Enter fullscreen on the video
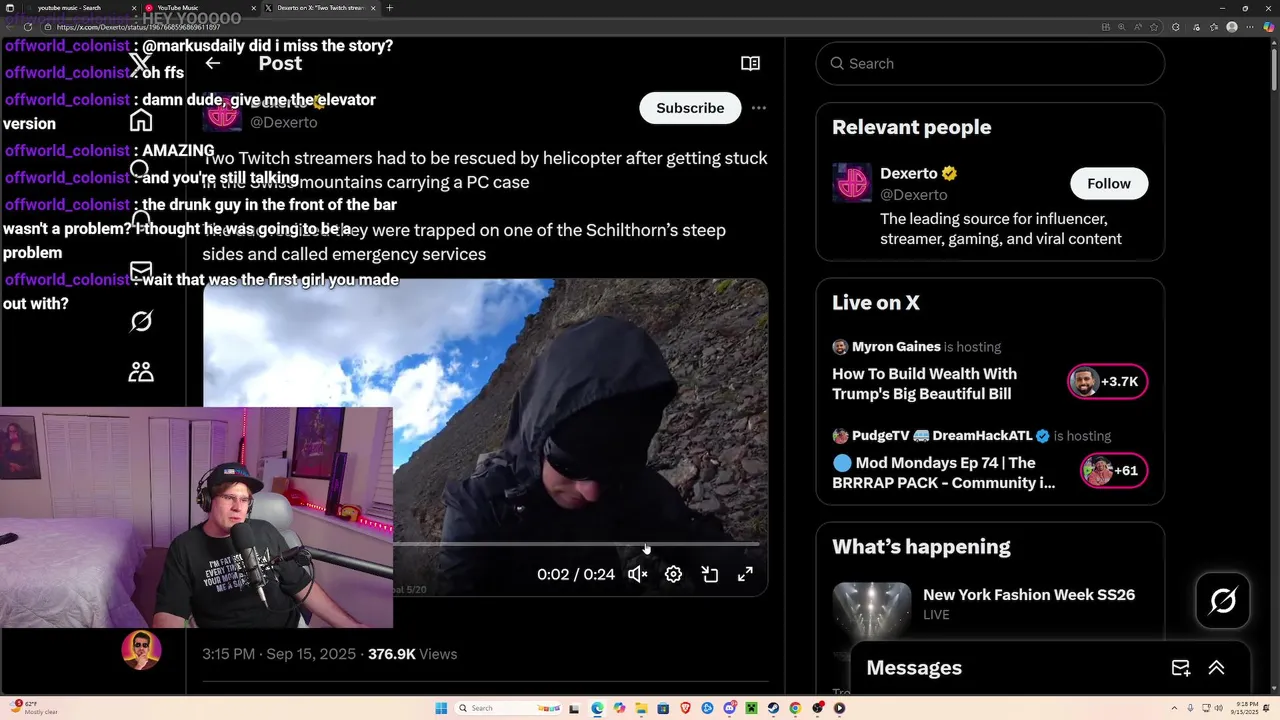Screen dimensions: 1280x720 745,574
